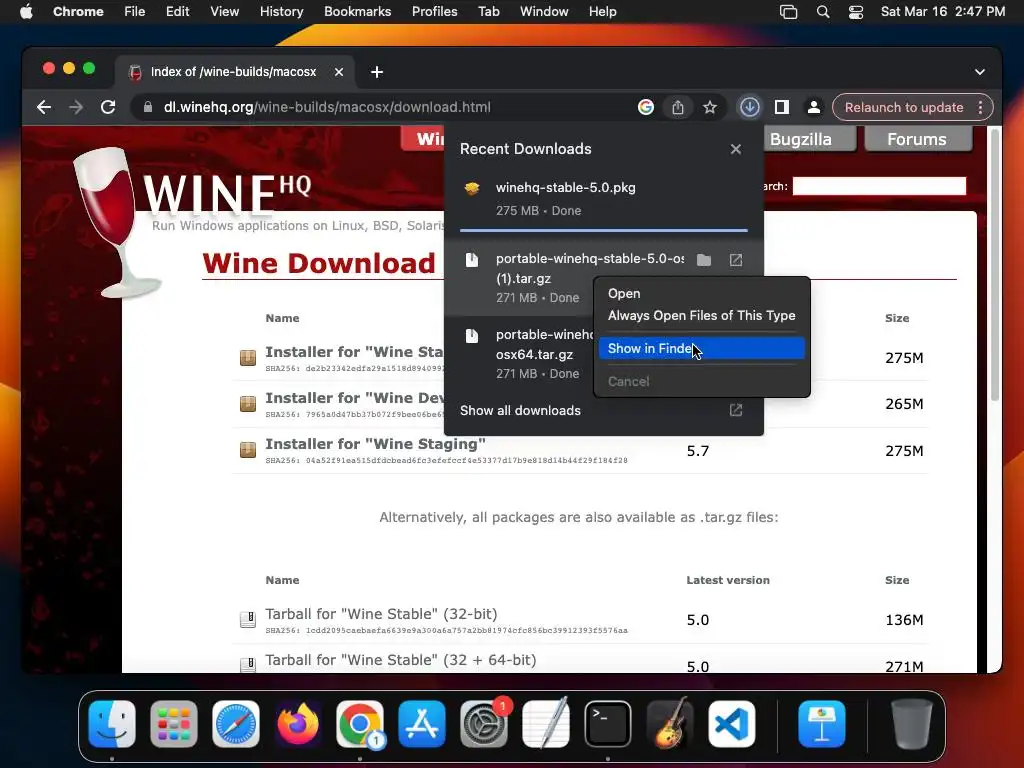
Task: Select the Index of /wine-builds/macosx tab
Action: click(234, 72)
